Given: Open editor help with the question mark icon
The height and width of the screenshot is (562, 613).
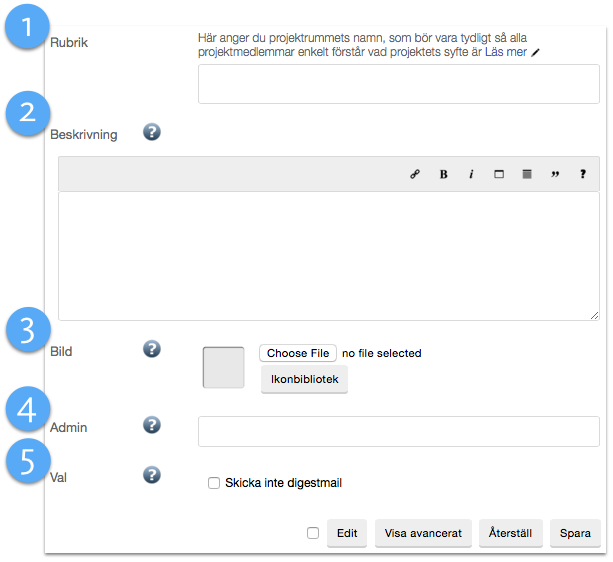Looking at the screenshot, I should [x=583, y=174].
